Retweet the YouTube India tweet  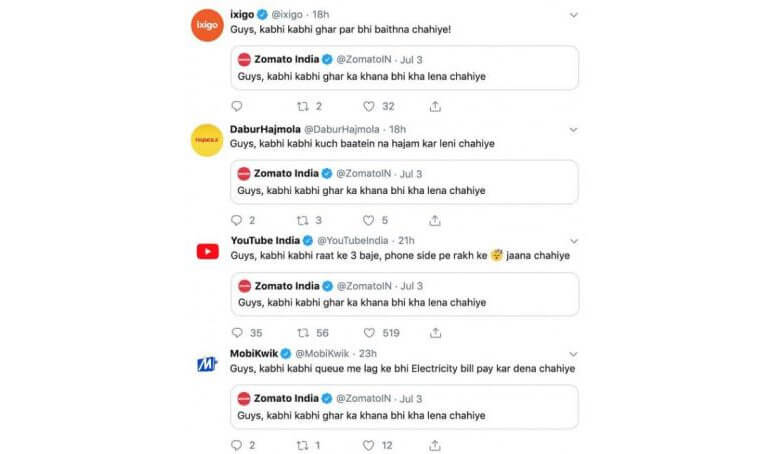pos(303,333)
